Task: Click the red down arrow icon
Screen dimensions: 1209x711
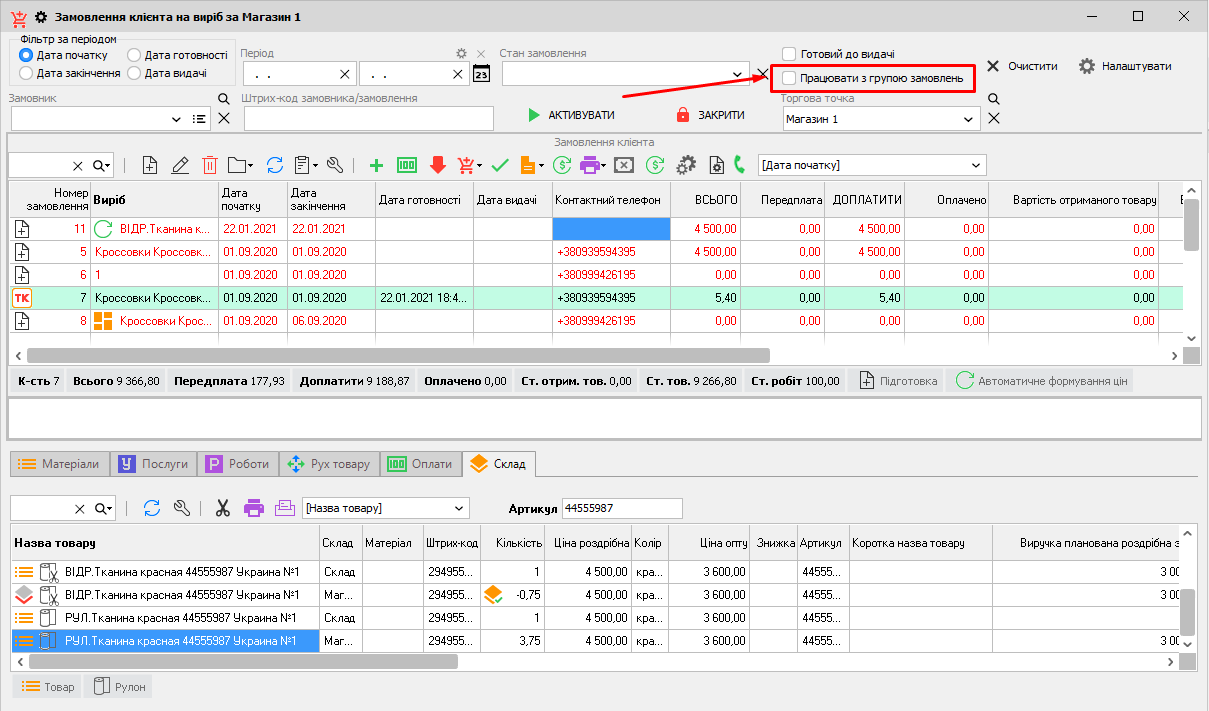Action: (x=437, y=165)
